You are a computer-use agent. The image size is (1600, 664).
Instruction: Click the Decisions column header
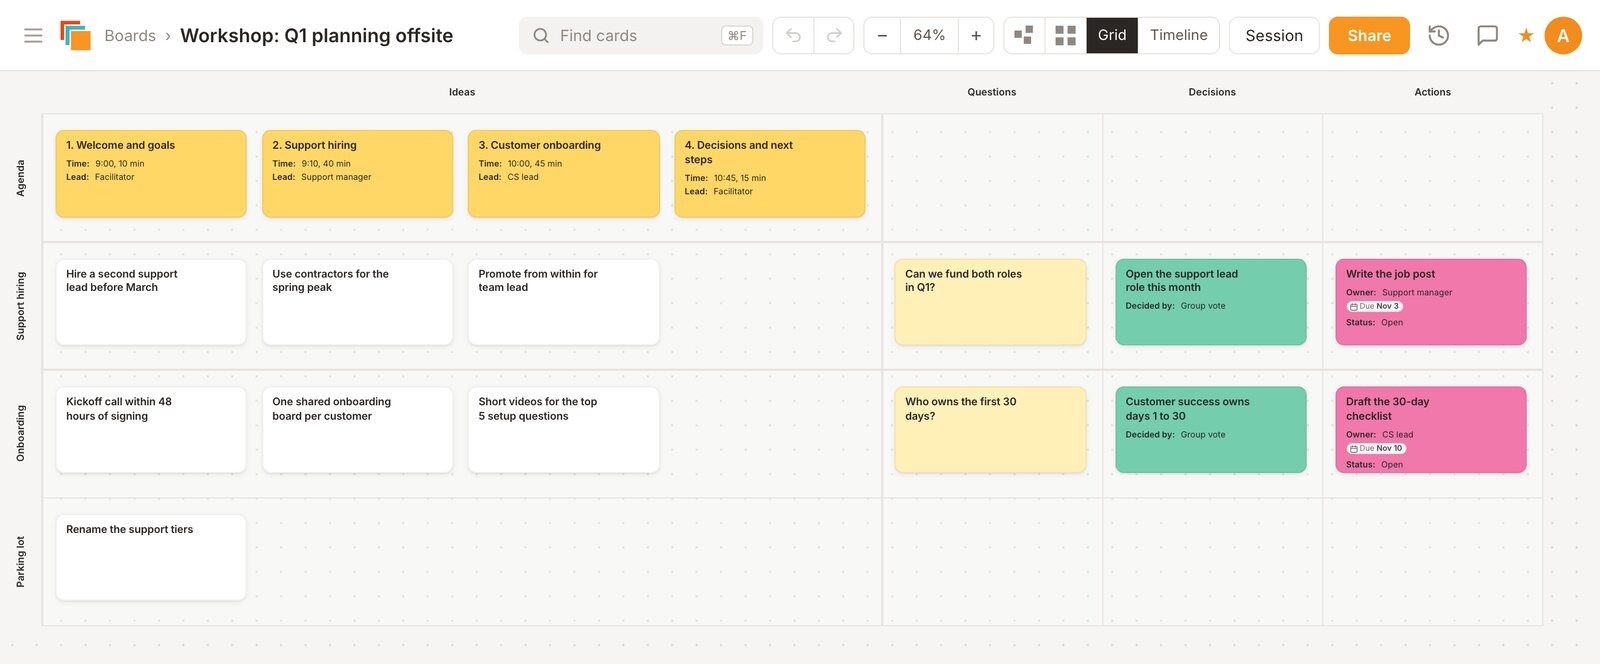click(x=1212, y=92)
